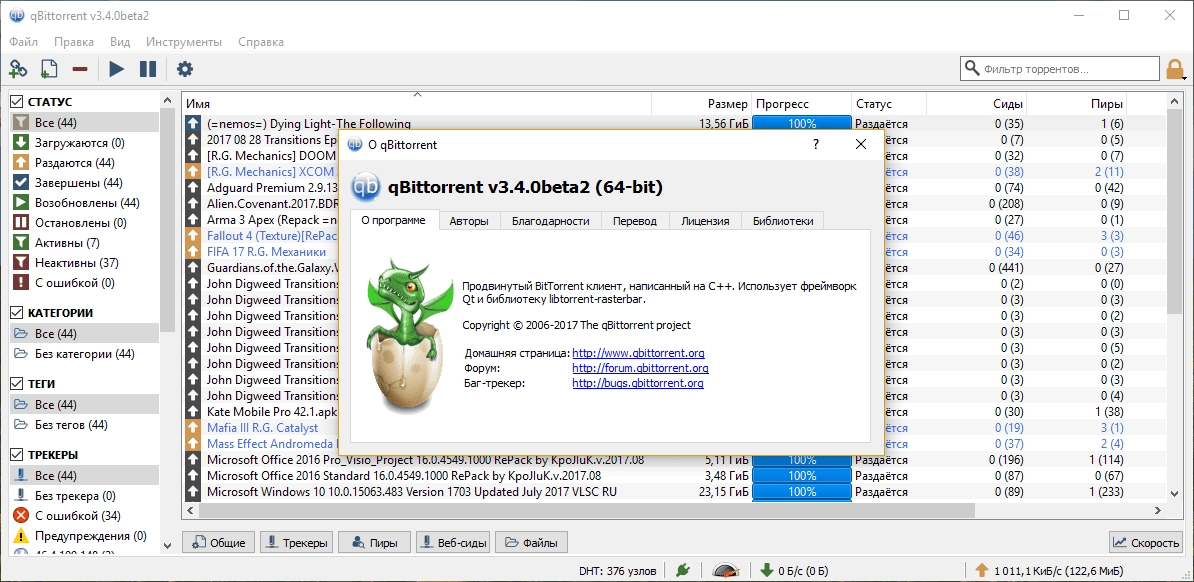Select the Неактивны (37) status filter
1194x582 pixels.
pyautogui.click(x=84, y=263)
